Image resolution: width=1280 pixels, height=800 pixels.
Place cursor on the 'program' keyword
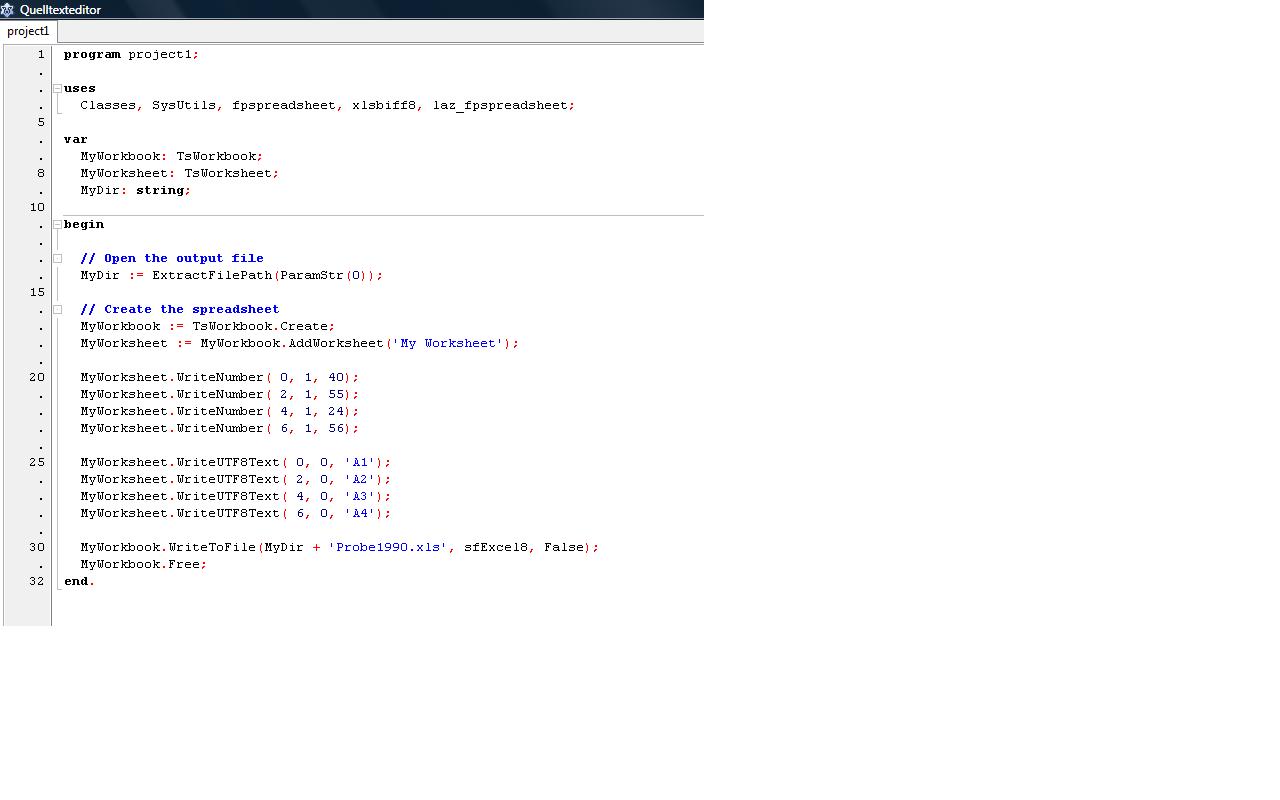click(92, 55)
